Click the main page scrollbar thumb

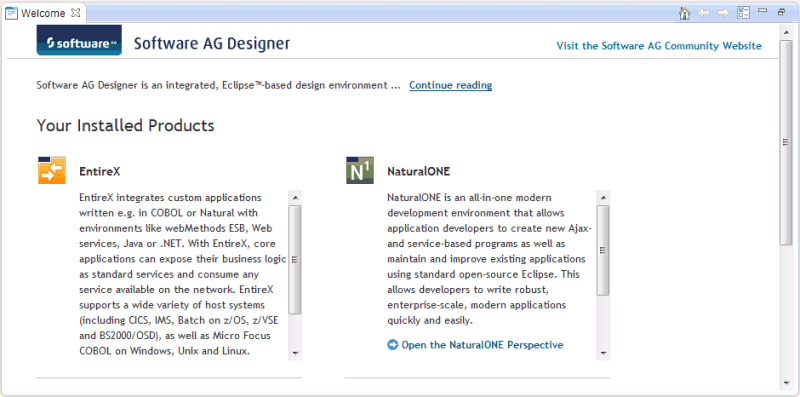pos(786,143)
